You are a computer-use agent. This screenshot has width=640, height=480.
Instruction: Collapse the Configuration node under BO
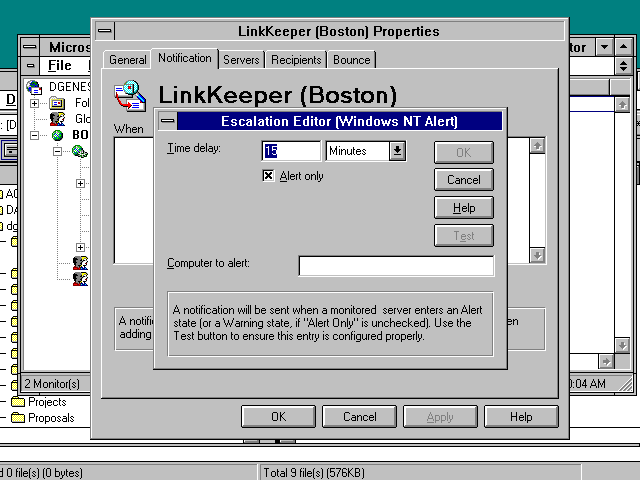click(x=58, y=151)
